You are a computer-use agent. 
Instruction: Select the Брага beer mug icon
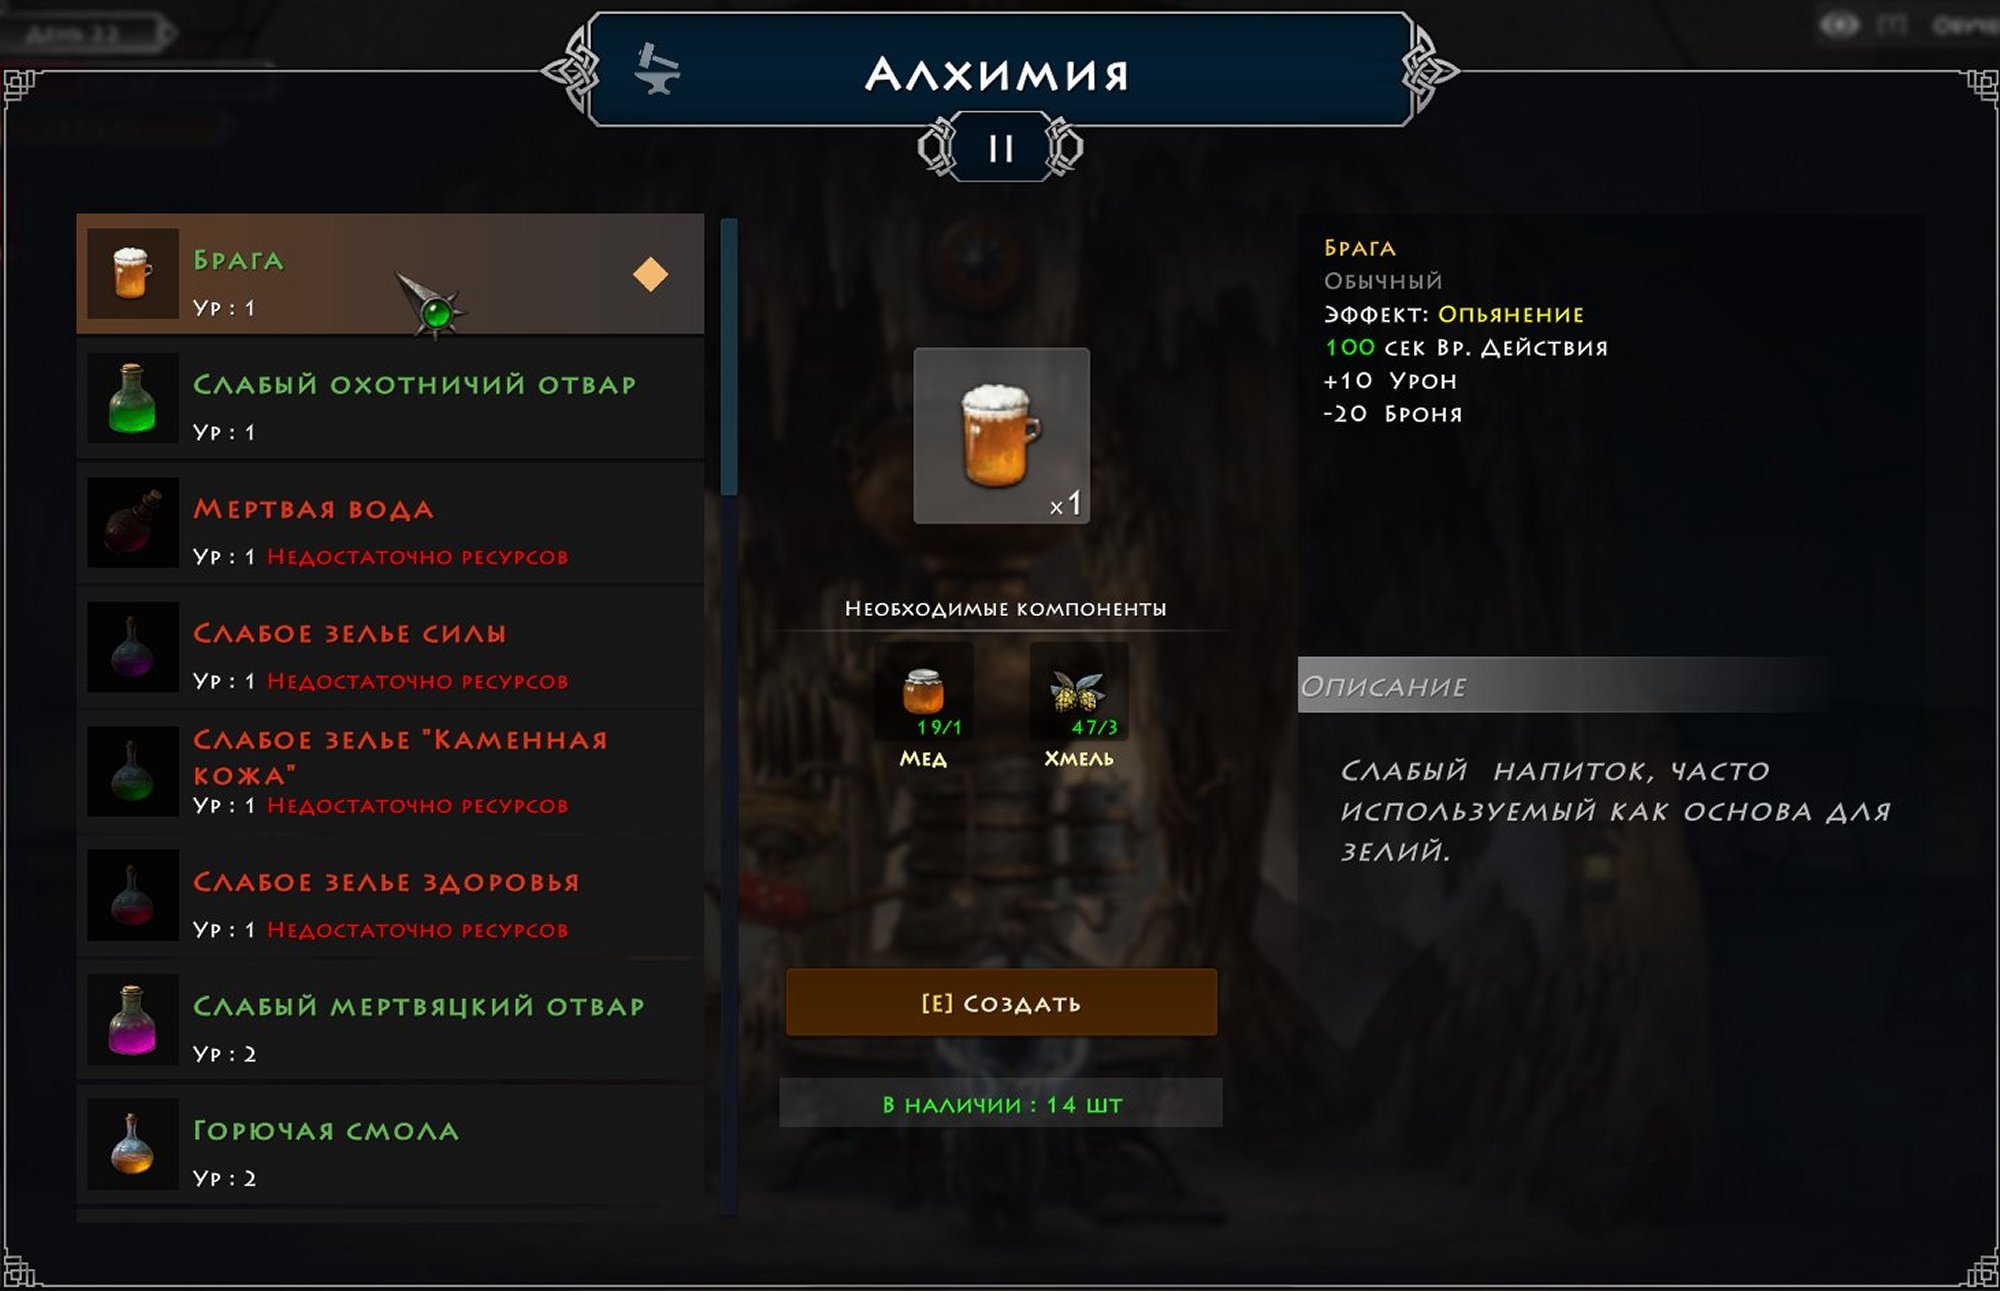(132, 273)
